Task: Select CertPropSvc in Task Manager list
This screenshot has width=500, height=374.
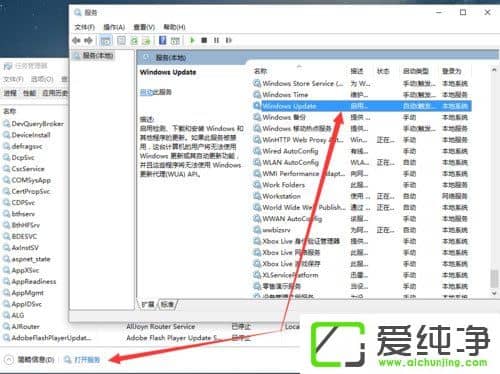Action: pyautogui.click(x=27, y=191)
